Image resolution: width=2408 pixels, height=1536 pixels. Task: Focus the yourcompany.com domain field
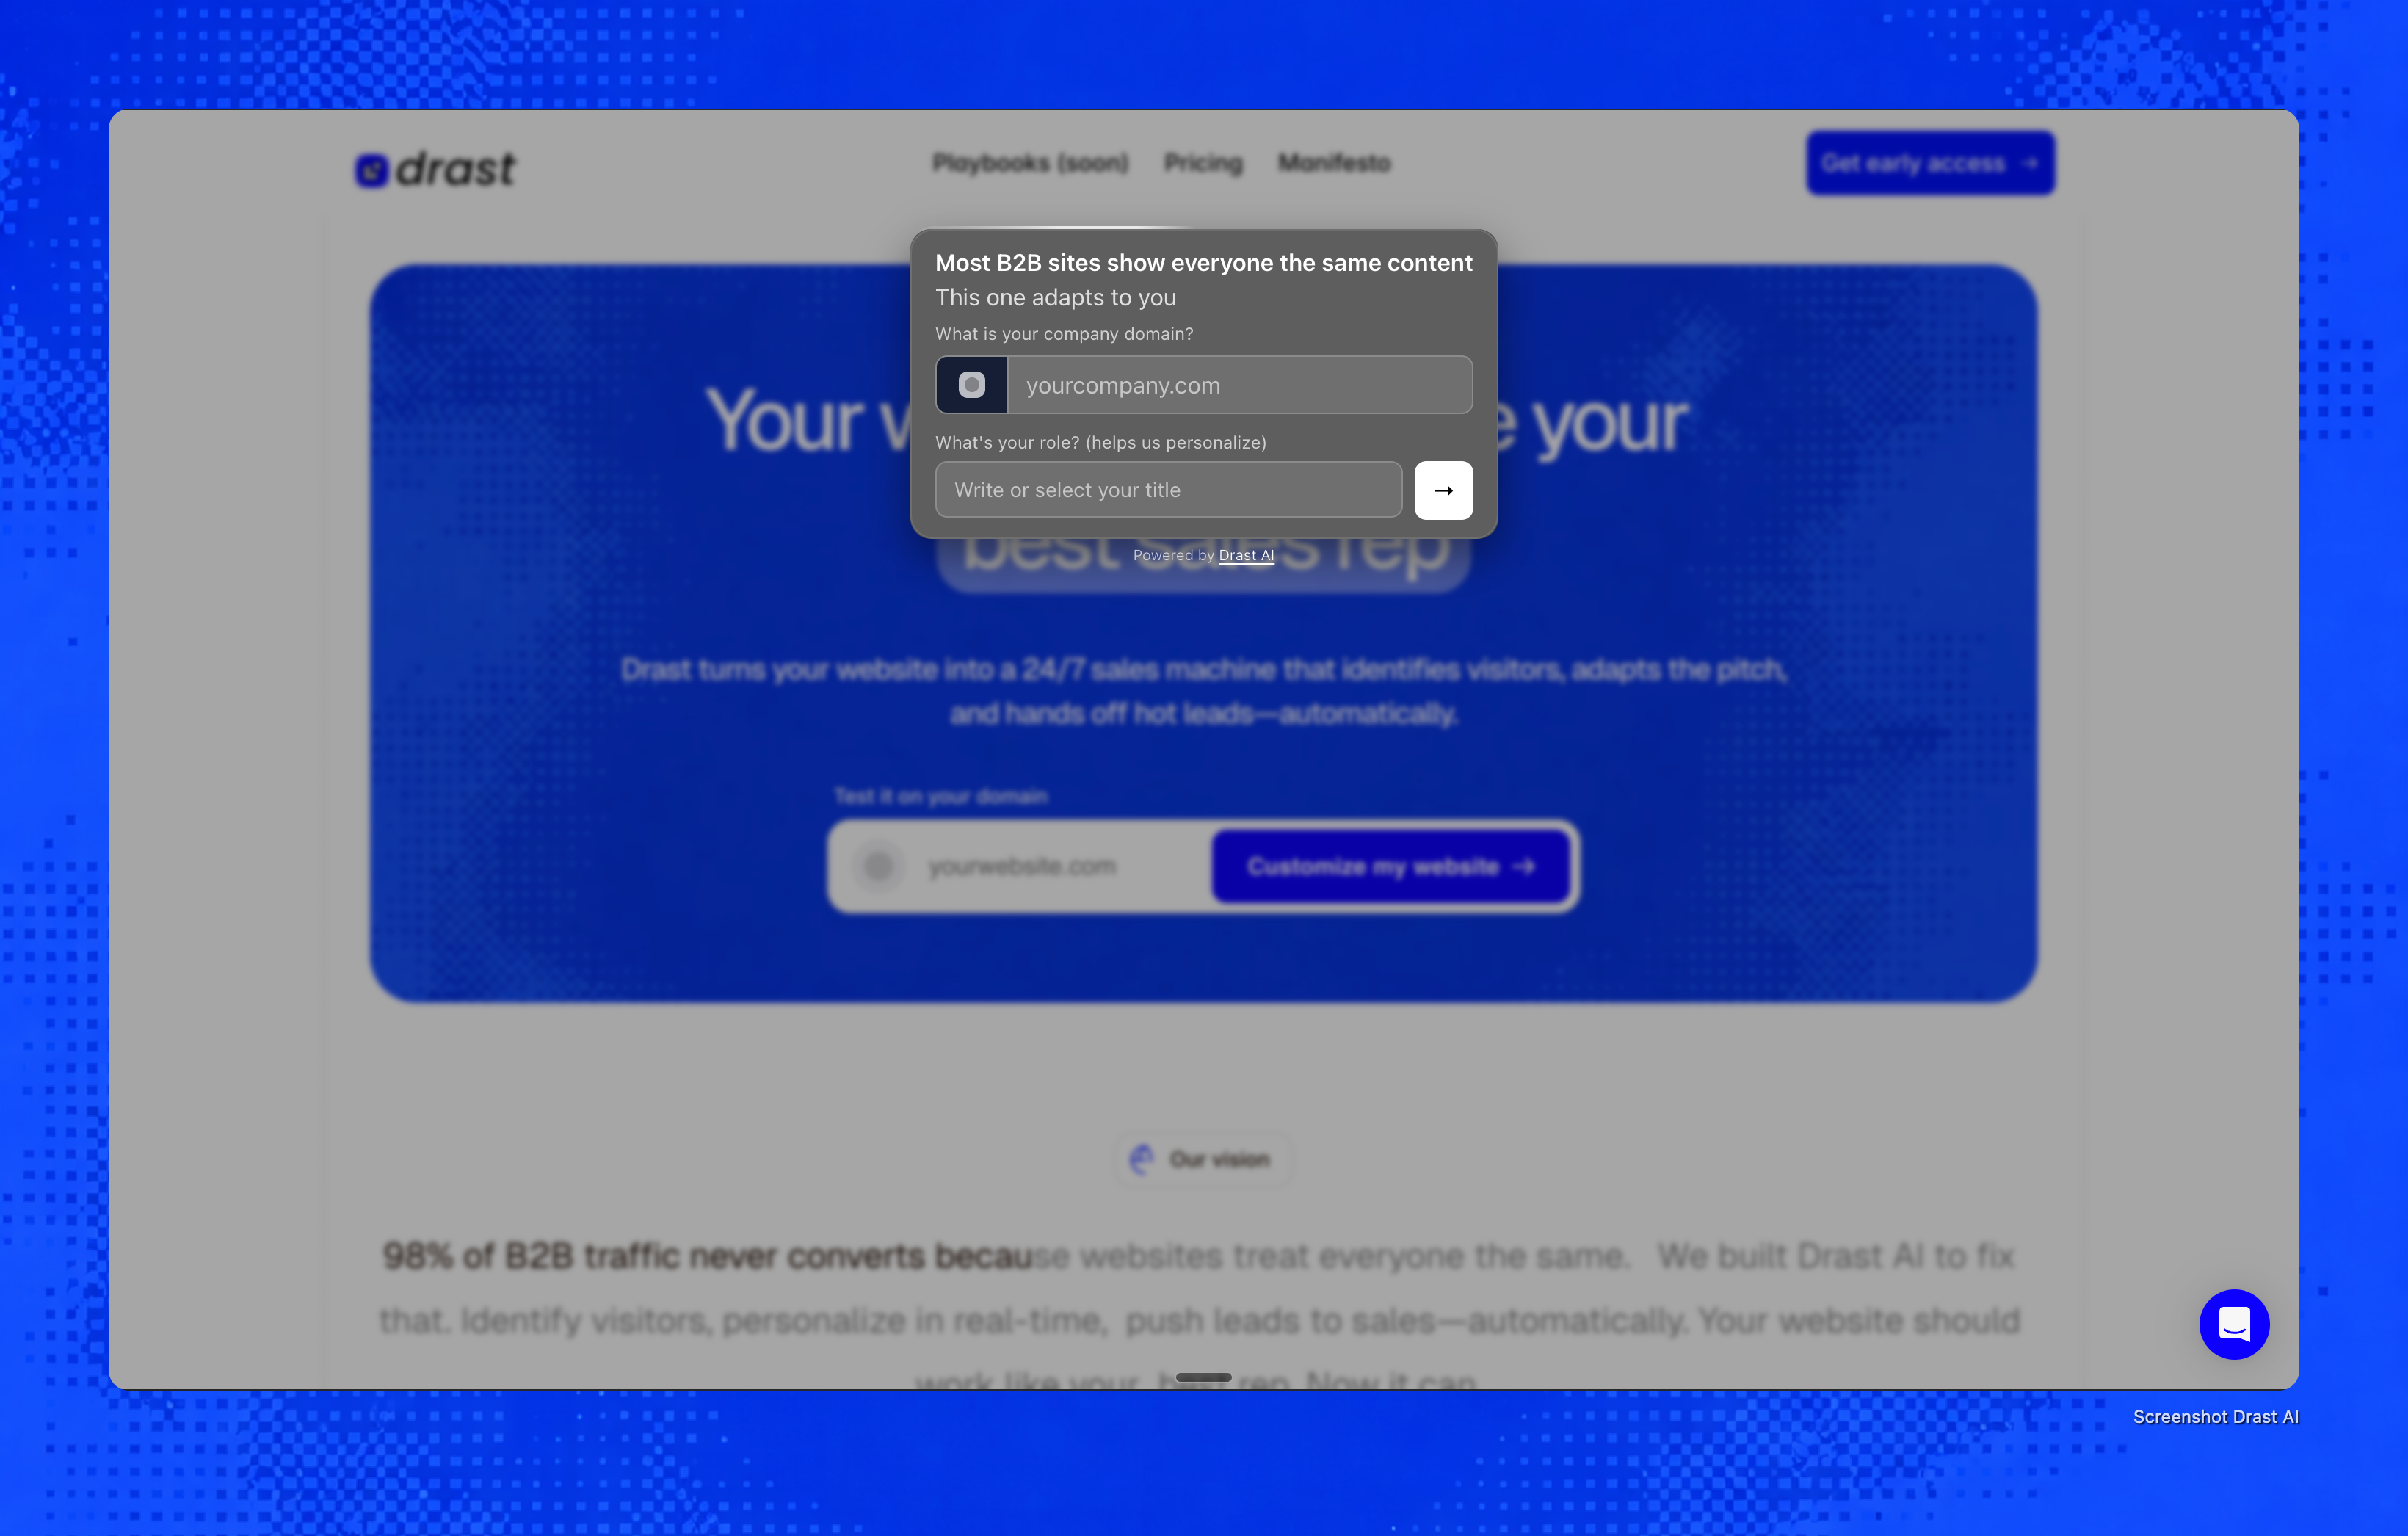pyautogui.click(x=1238, y=385)
